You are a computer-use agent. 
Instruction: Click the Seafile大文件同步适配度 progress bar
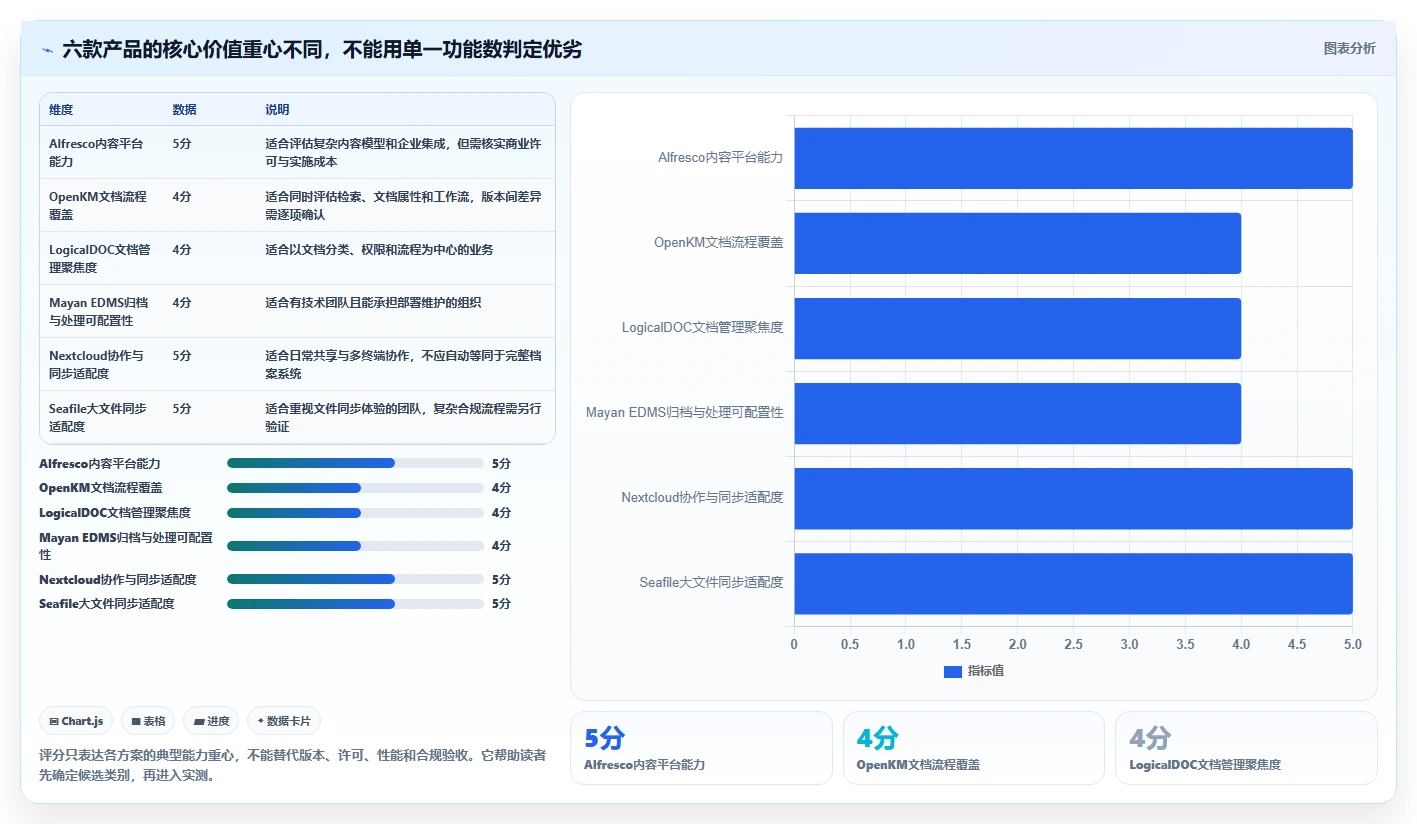[355, 604]
